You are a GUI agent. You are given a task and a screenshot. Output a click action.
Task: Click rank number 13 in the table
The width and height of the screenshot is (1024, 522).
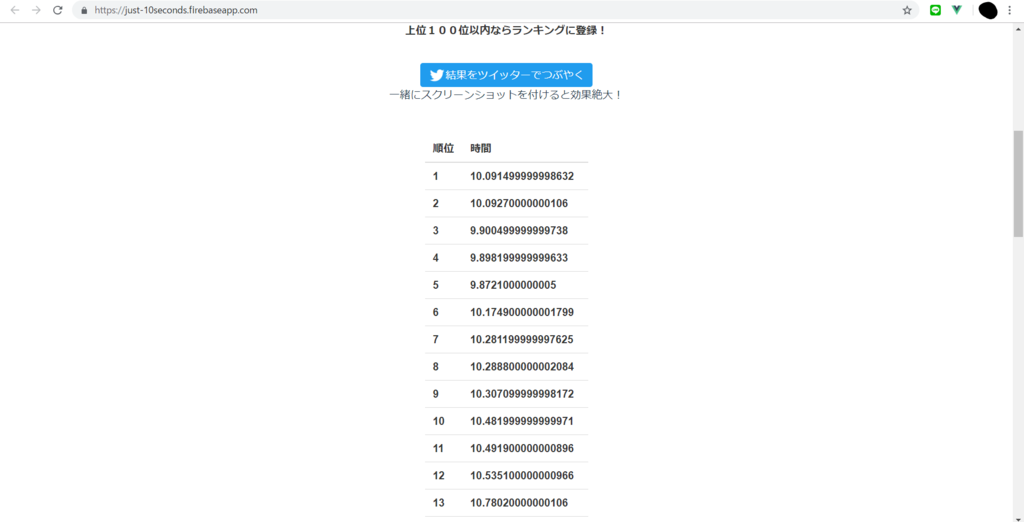click(438, 502)
